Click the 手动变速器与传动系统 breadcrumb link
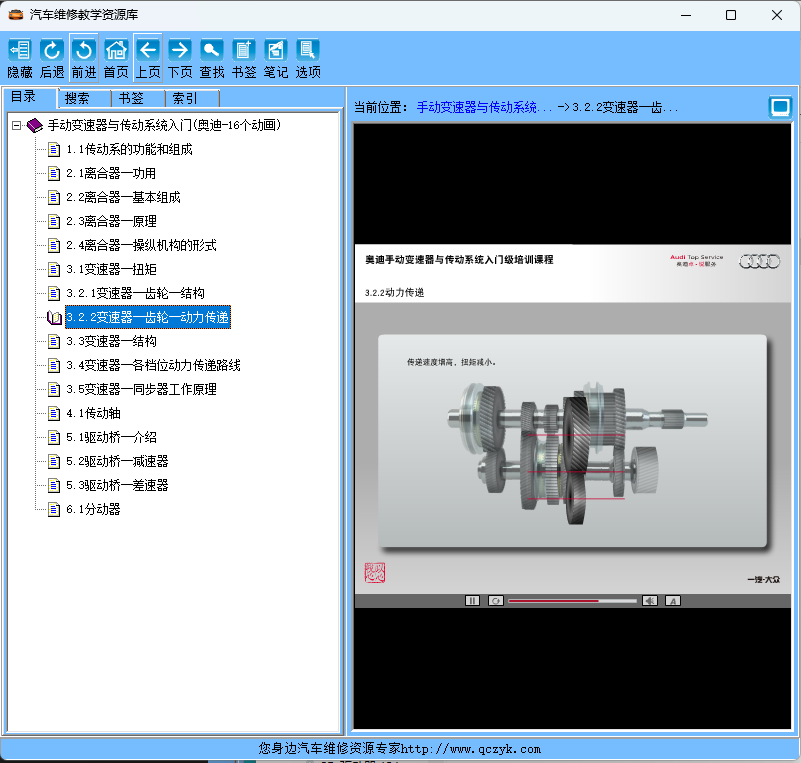This screenshot has height=763, width=801. click(x=484, y=107)
